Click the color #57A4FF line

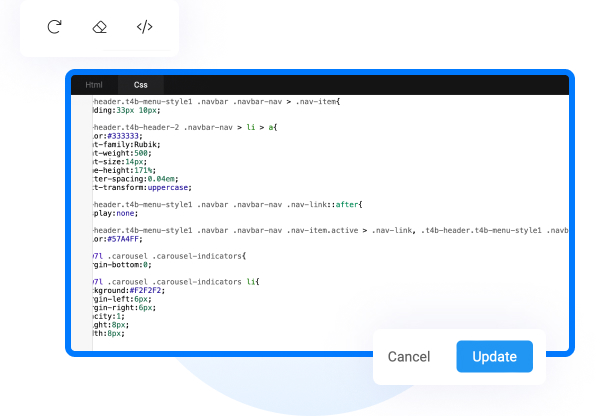coord(118,239)
